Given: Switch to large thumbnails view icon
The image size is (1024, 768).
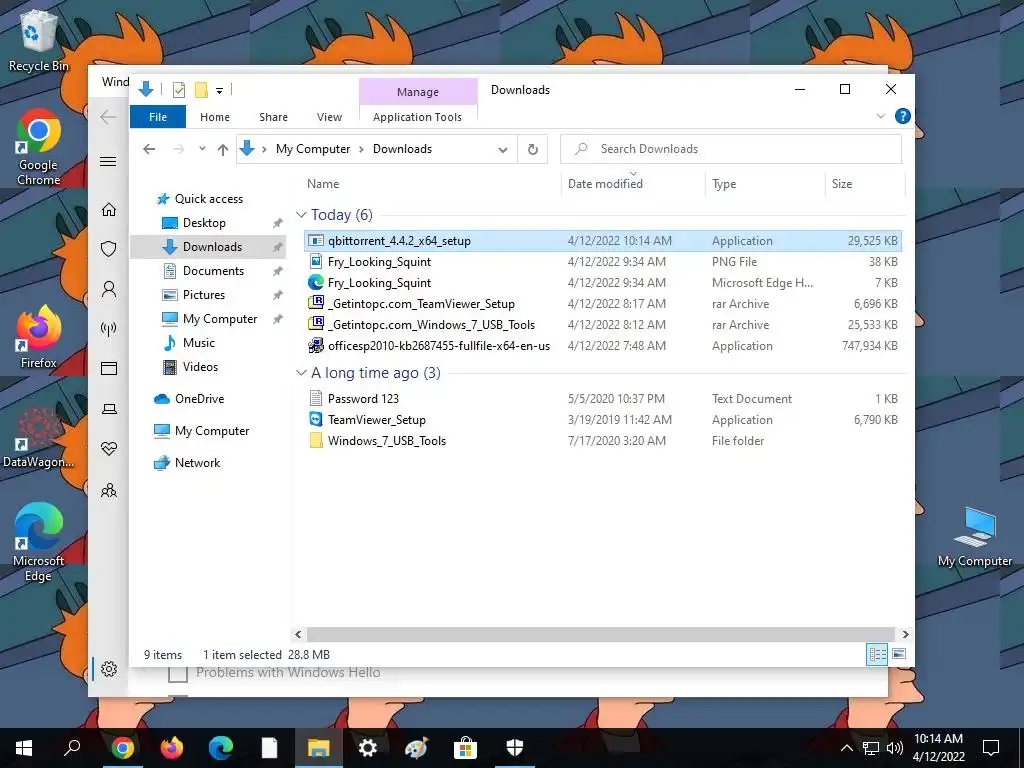Looking at the screenshot, I should [899, 654].
